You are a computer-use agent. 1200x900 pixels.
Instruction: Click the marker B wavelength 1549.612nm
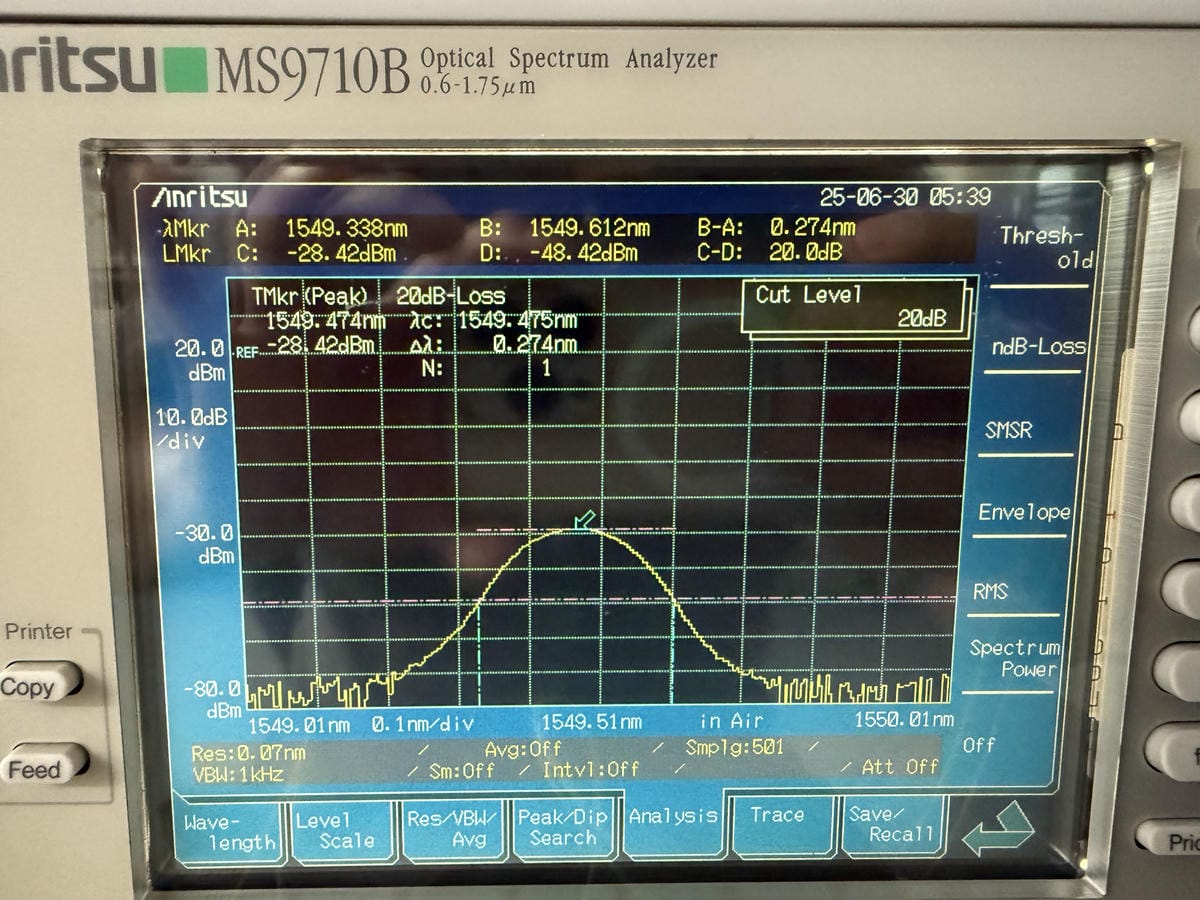pyautogui.click(x=589, y=228)
